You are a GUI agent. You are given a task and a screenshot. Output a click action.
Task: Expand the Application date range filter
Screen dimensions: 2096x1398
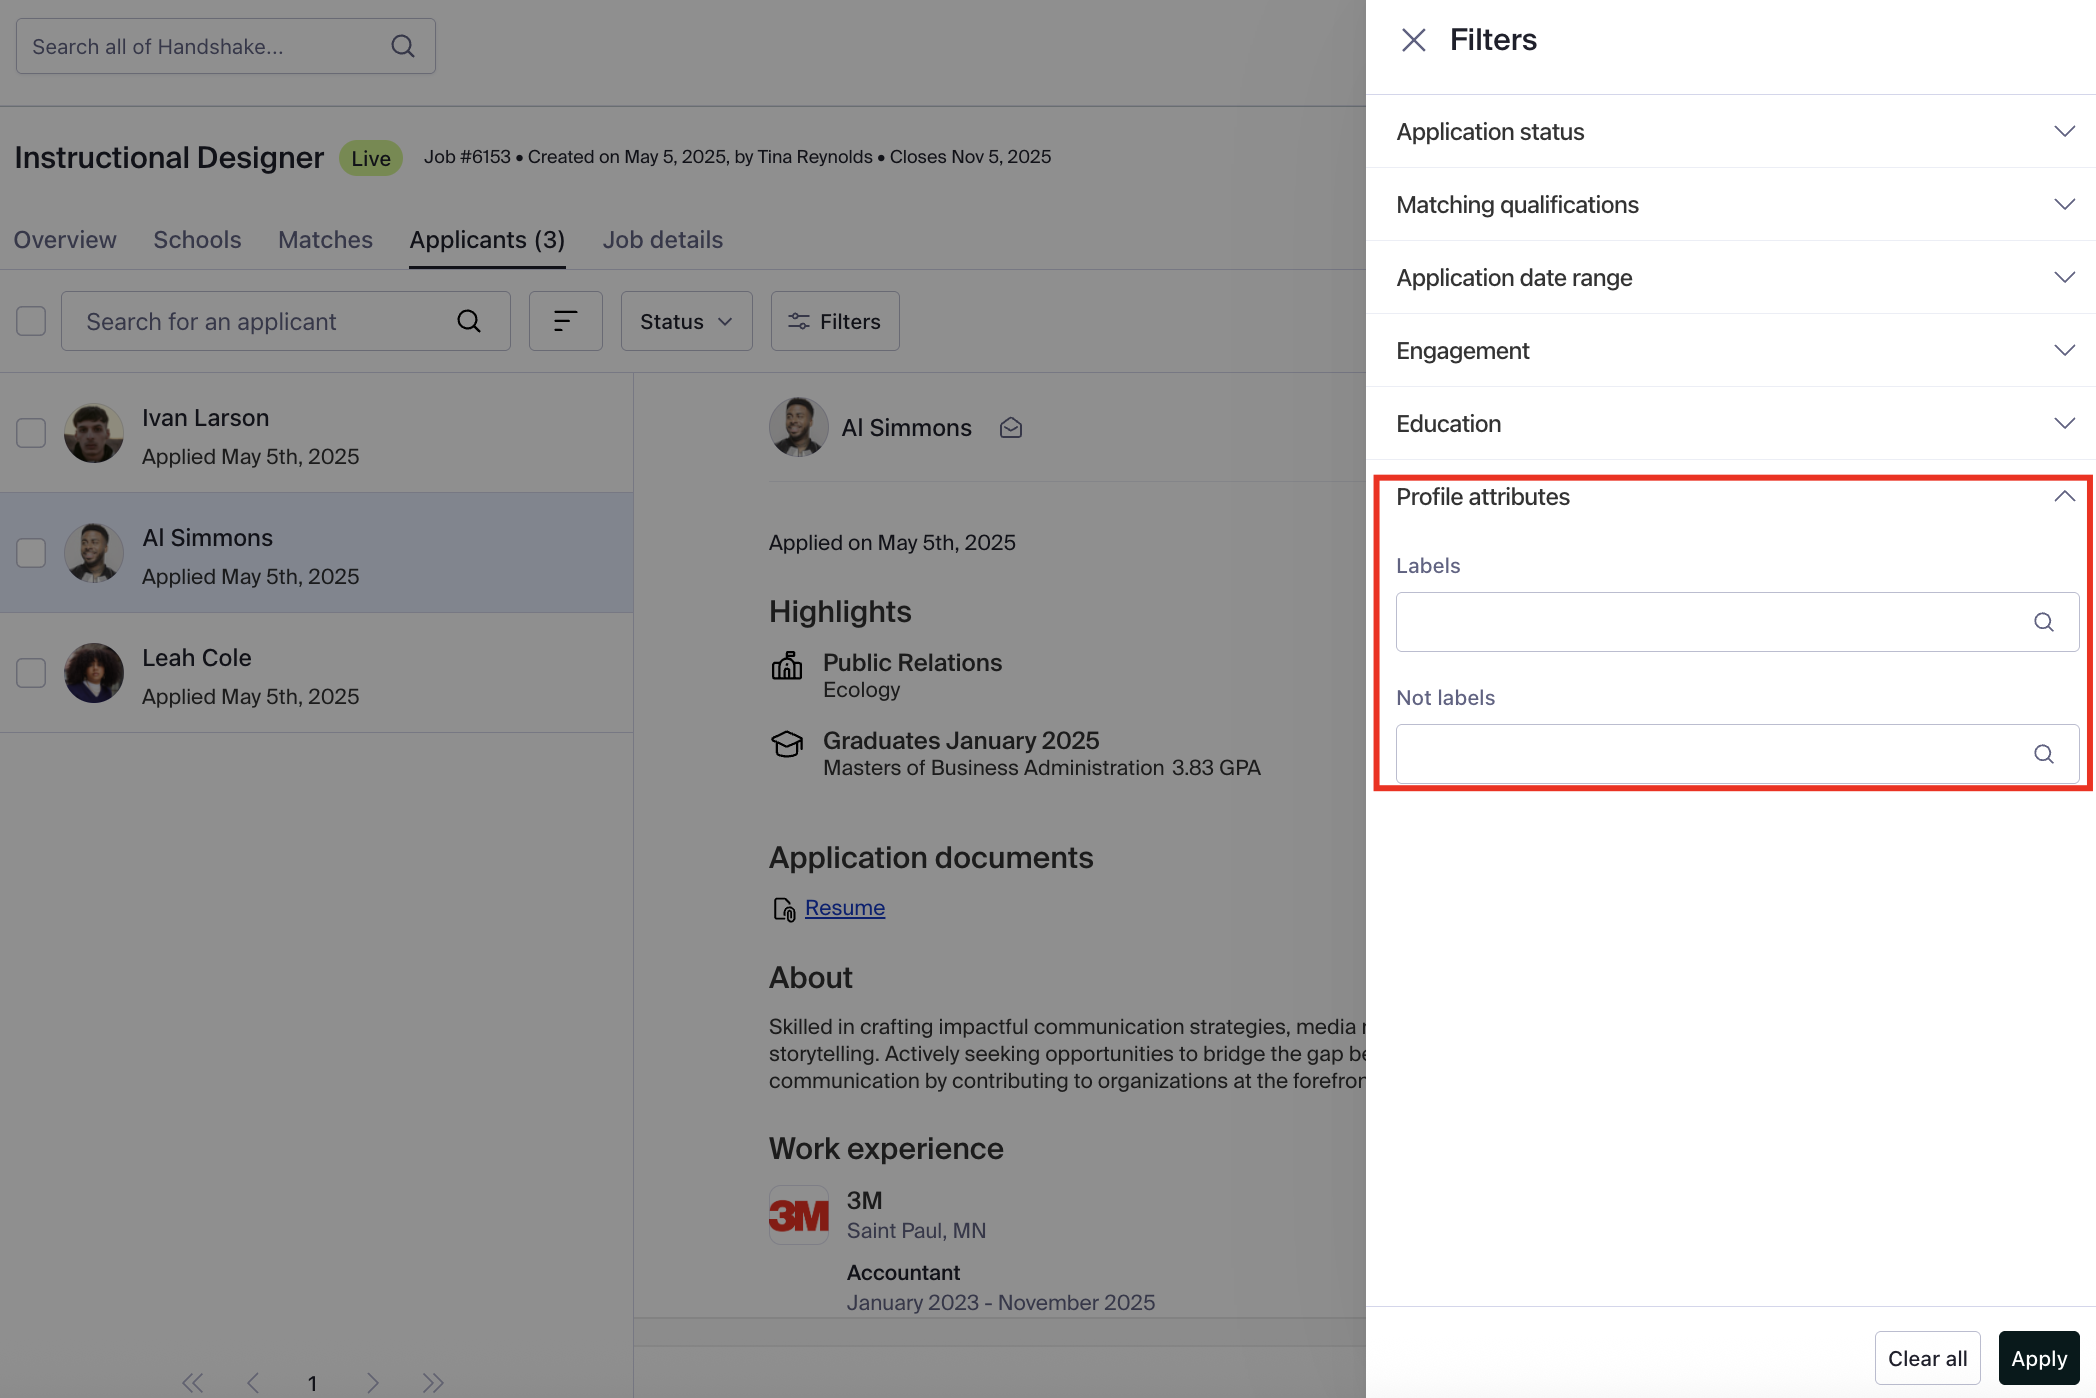click(1731, 278)
